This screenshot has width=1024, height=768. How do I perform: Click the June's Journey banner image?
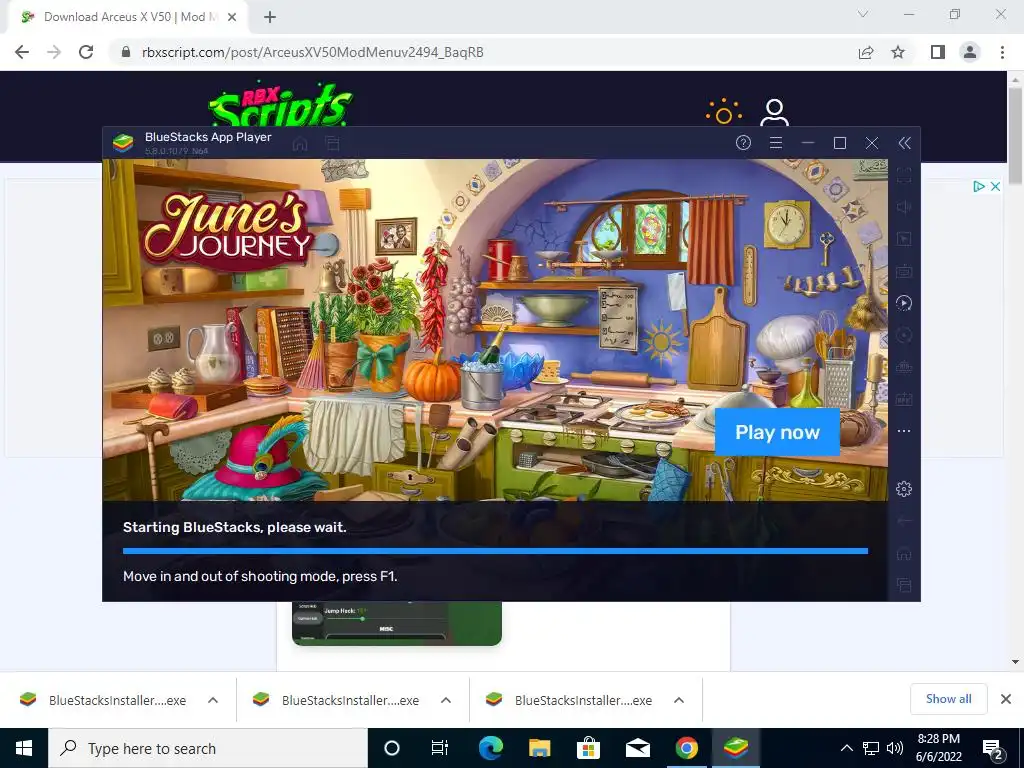click(x=495, y=330)
